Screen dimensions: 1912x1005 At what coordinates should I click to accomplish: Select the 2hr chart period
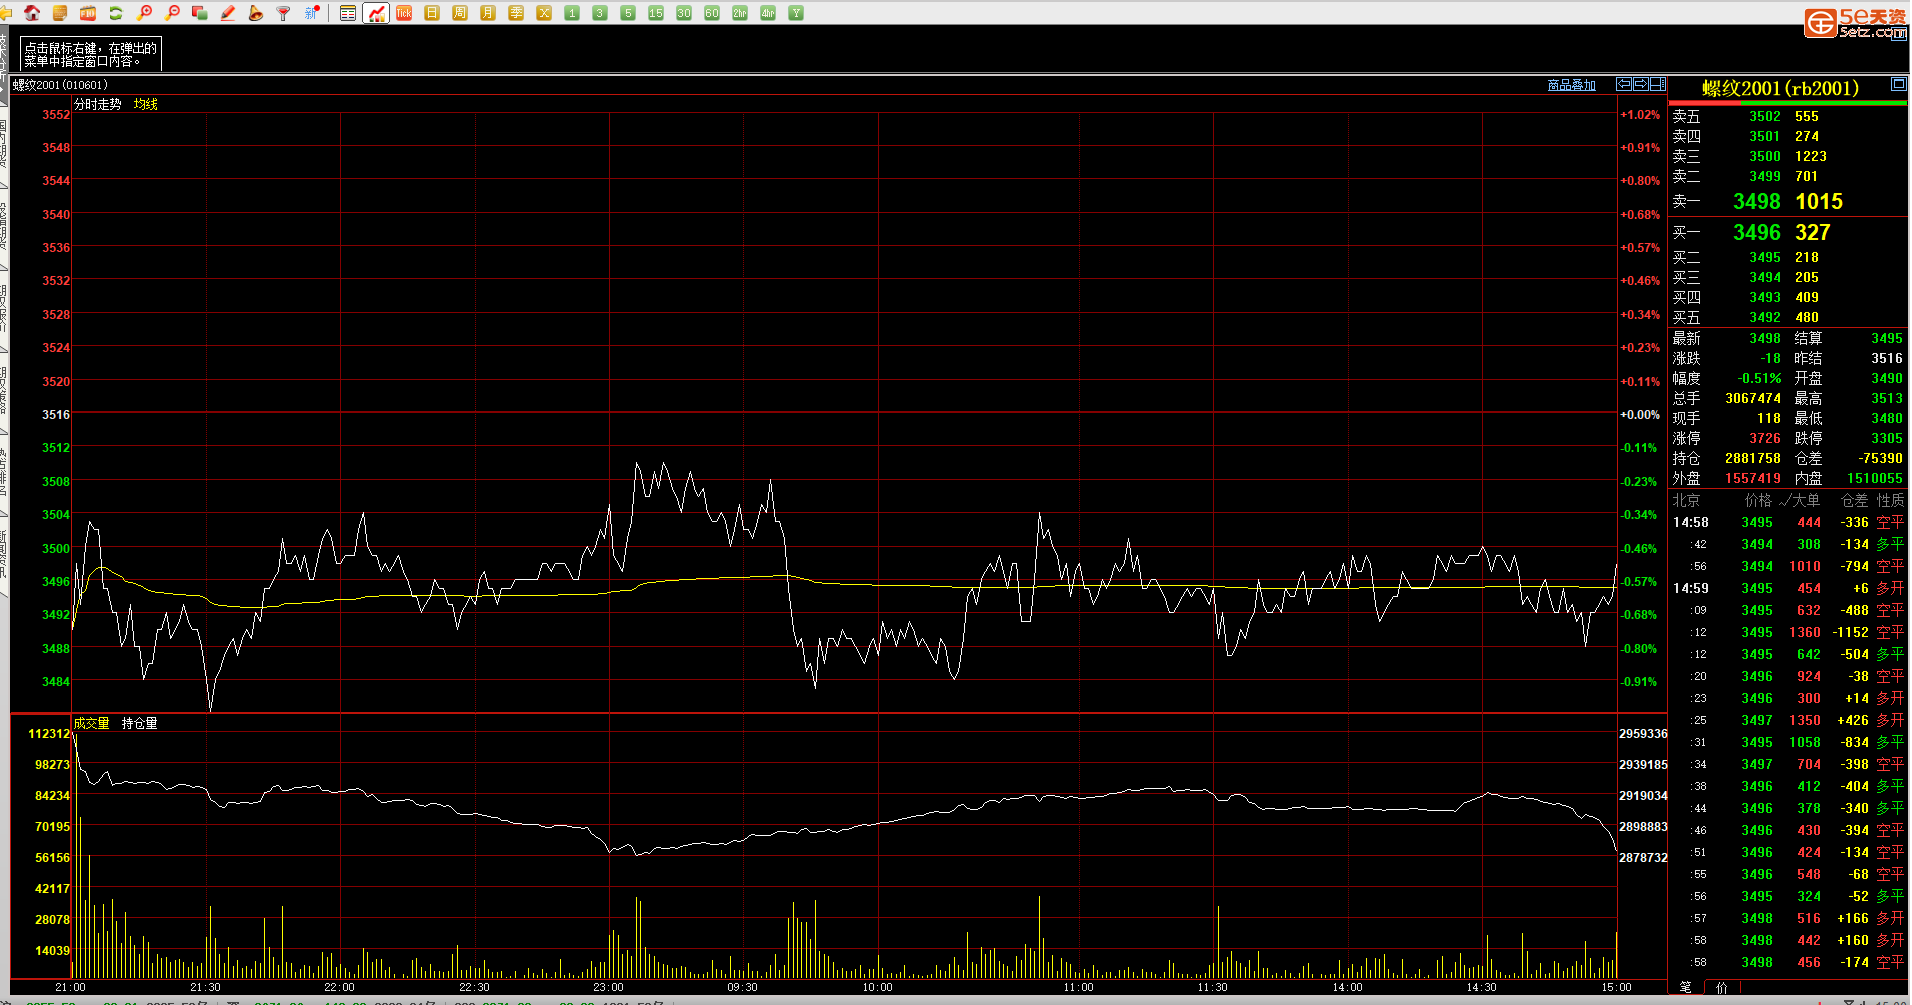tap(740, 13)
